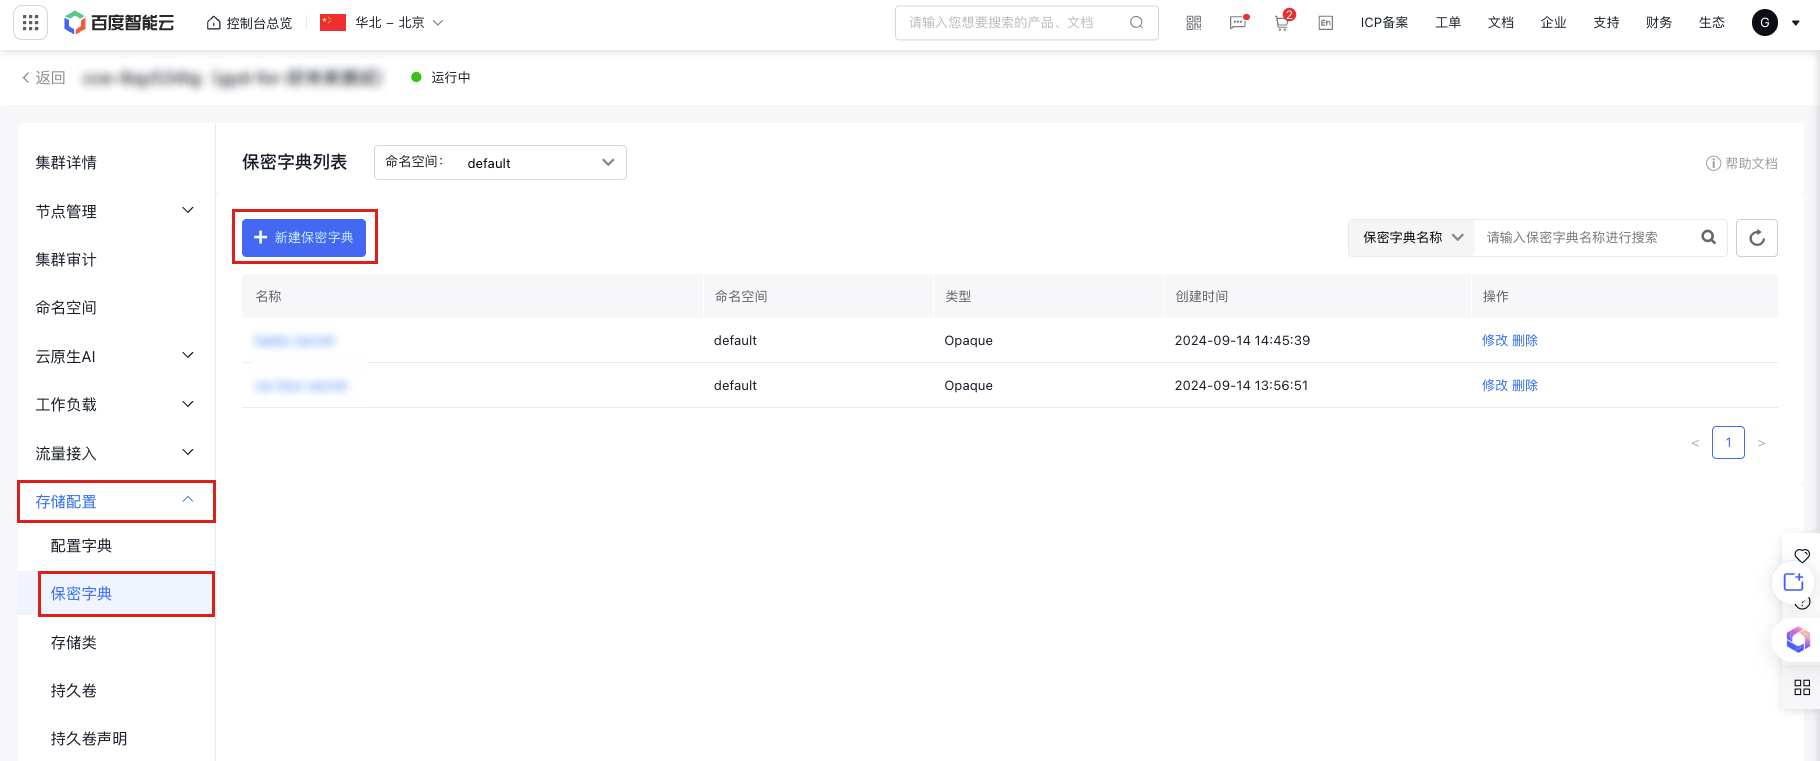Open the QR code icon in header
1820x761 pixels.
pyautogui.click(x=1193, y=23)
